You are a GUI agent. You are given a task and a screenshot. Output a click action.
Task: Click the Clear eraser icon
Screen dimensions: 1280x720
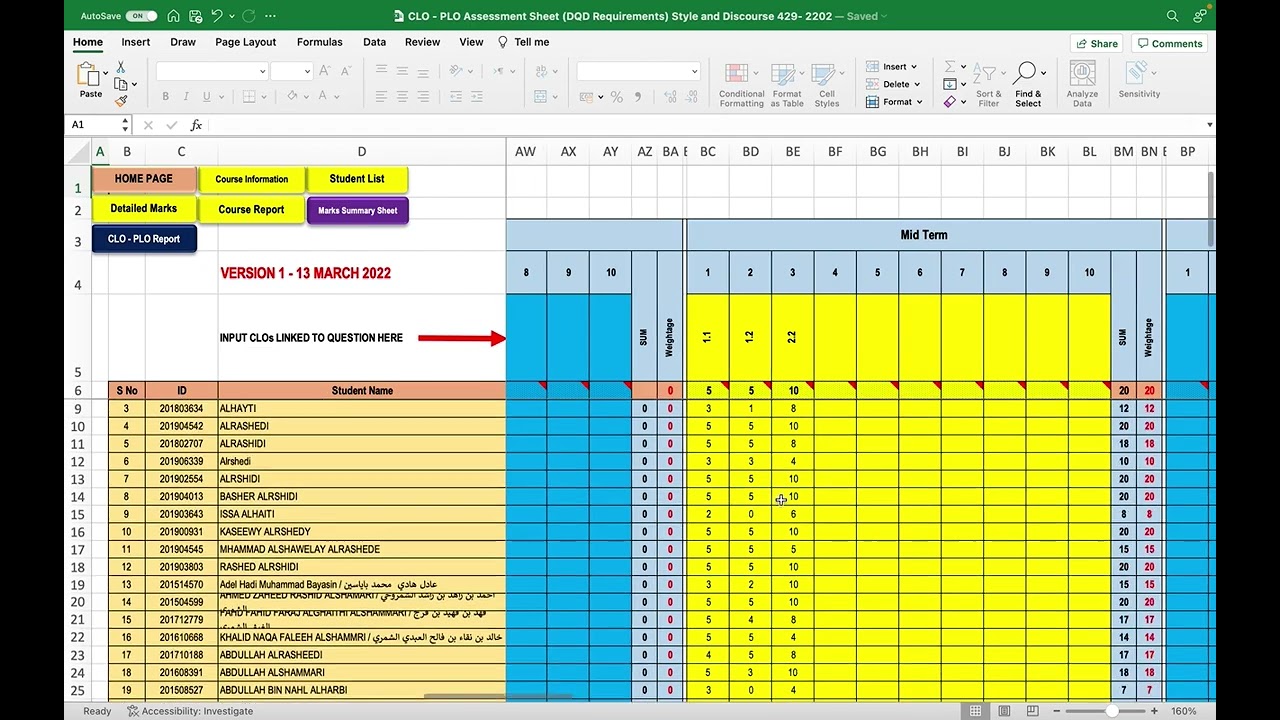(x=950, y=101)
